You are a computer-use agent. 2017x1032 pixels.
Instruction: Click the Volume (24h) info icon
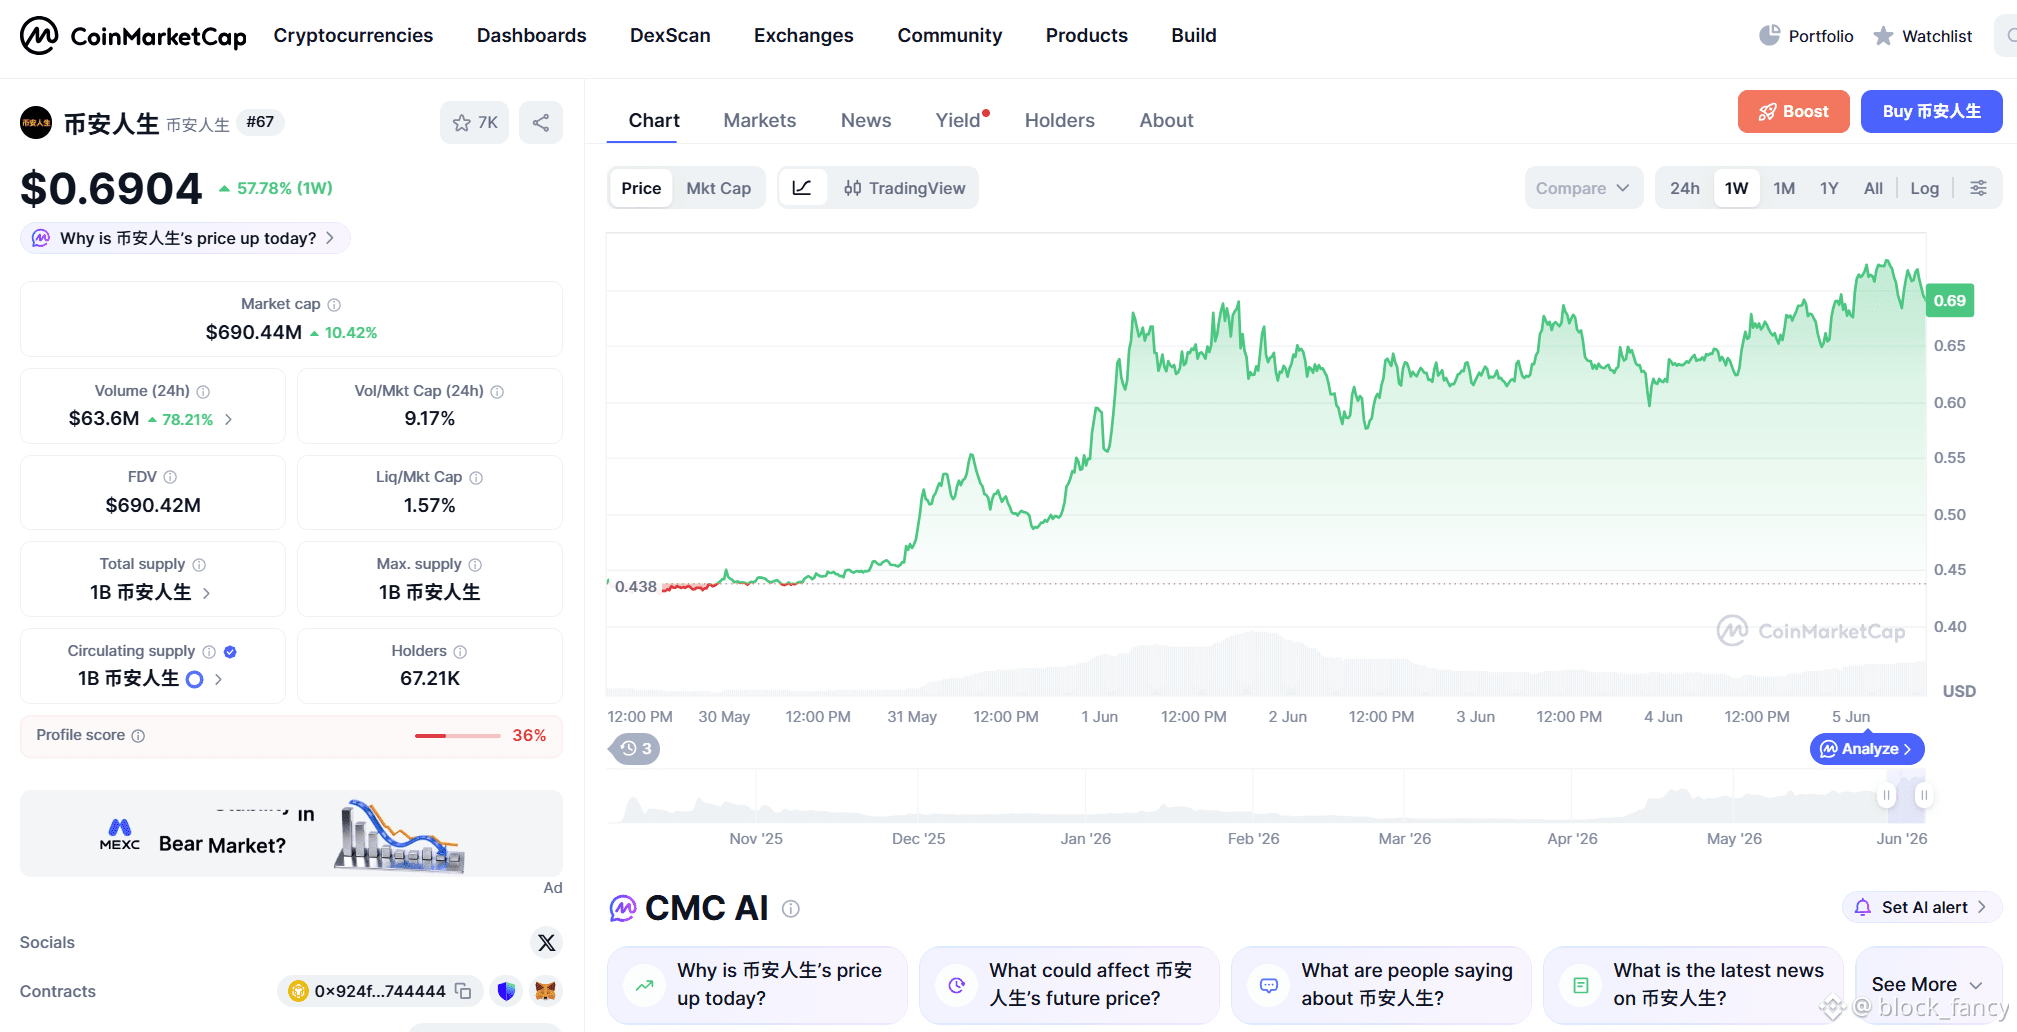tap(203, 391)
